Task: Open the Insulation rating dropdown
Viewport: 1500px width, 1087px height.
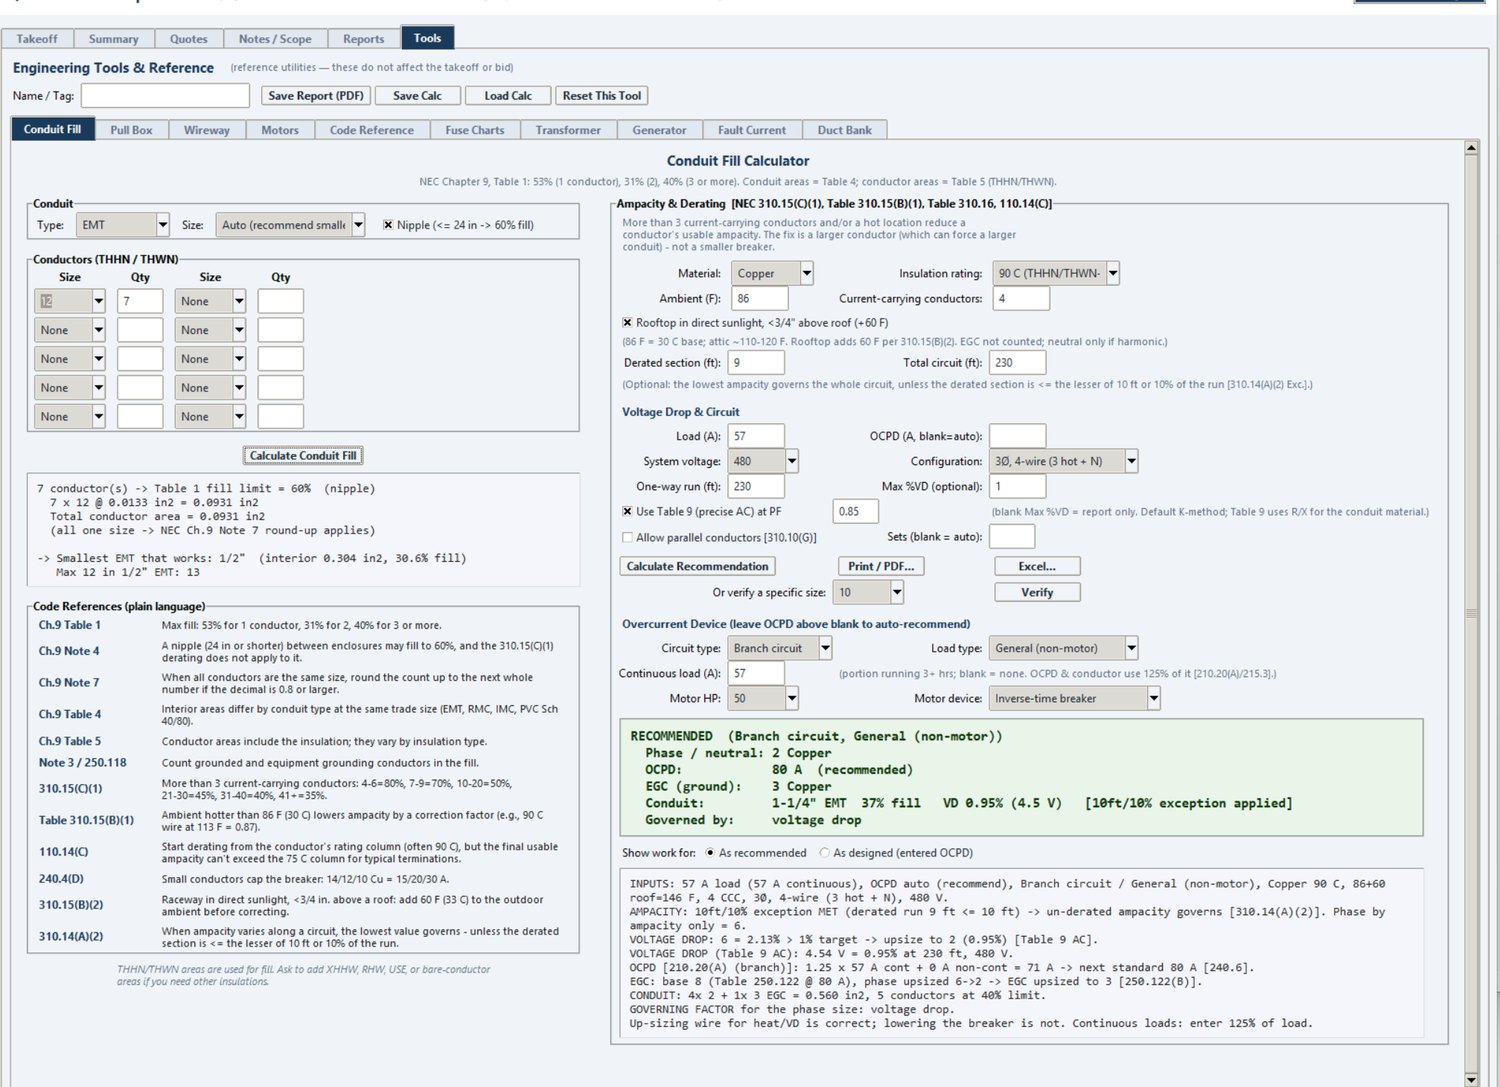Action: pos(1056,273)
